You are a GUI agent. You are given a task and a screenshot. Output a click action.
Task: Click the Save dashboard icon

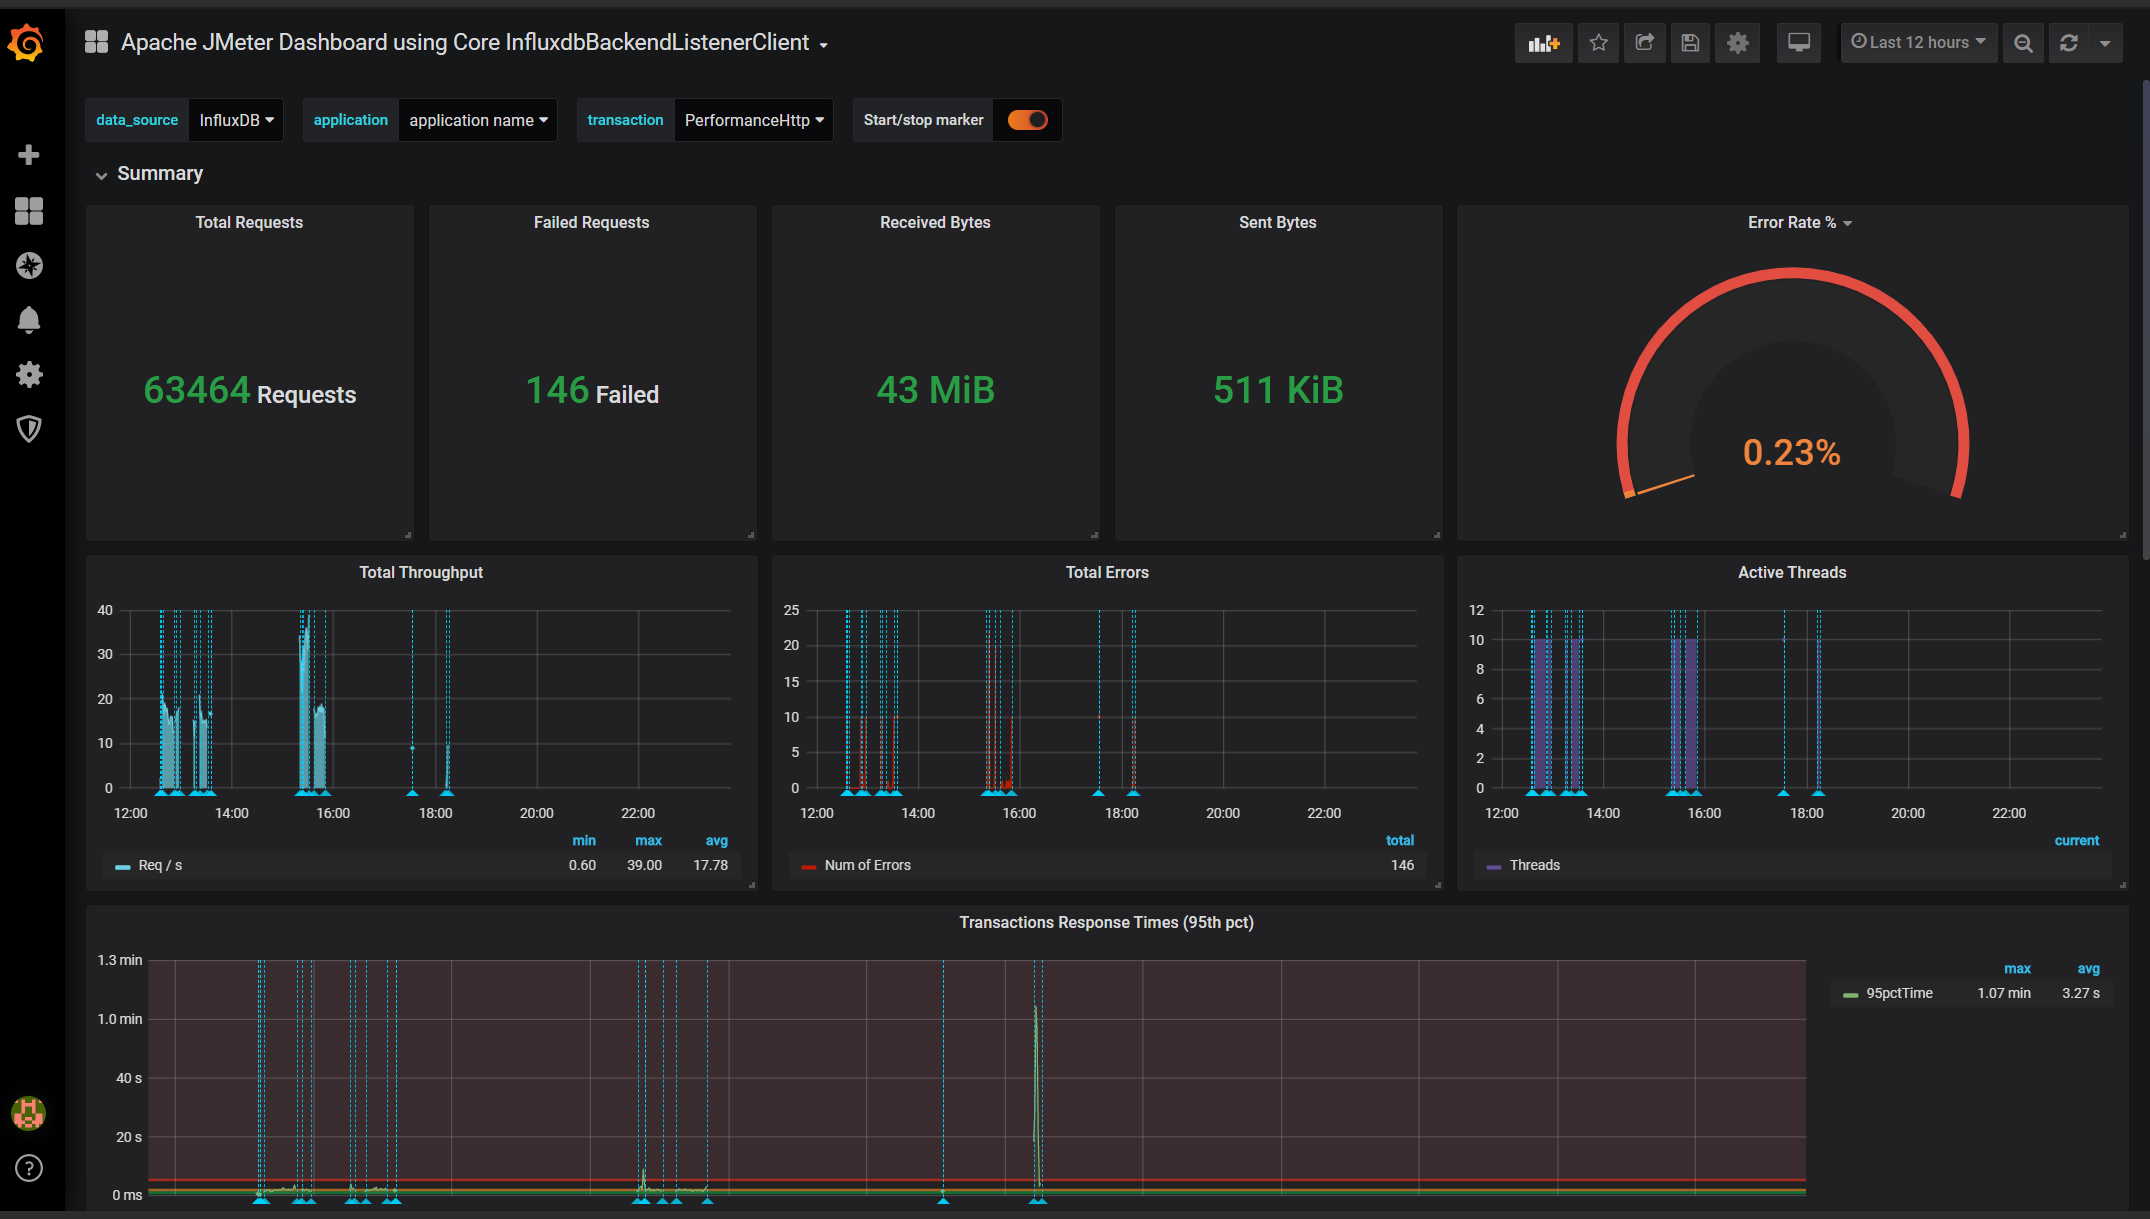tap(1690, 43)
